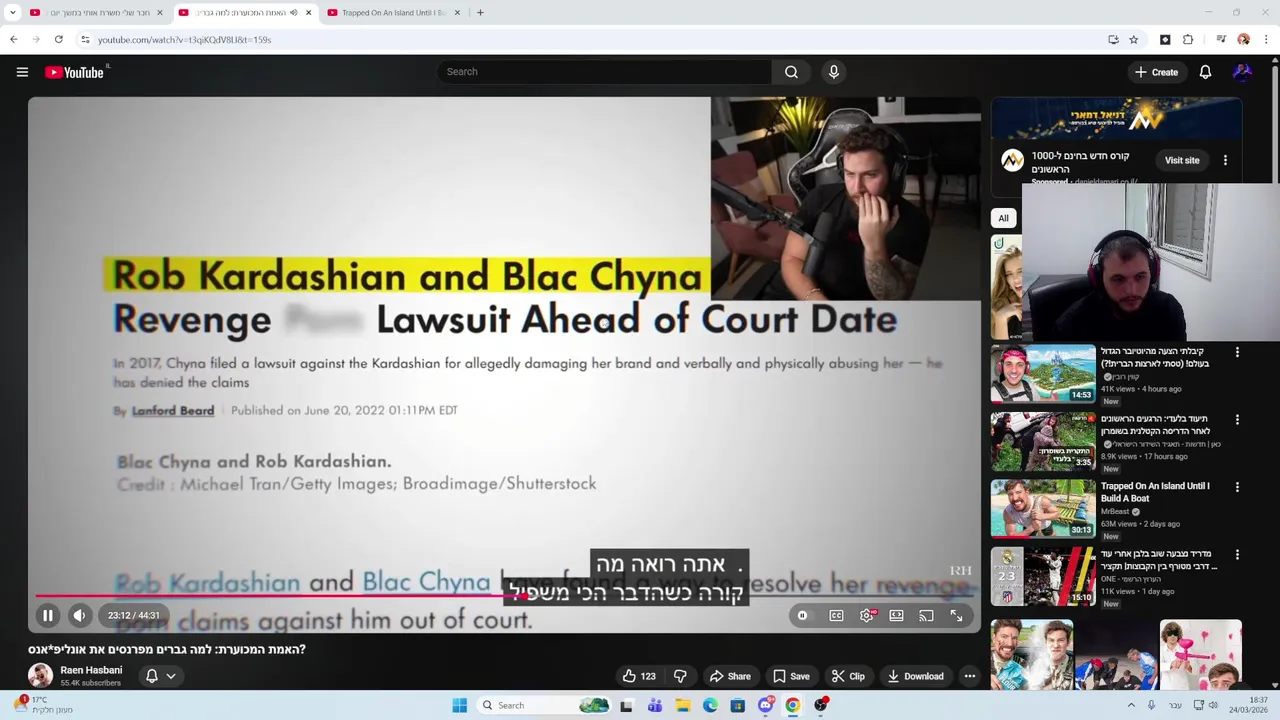The image size is (1280, 720).
Task: Pause the video
Action: click(47, 616)
